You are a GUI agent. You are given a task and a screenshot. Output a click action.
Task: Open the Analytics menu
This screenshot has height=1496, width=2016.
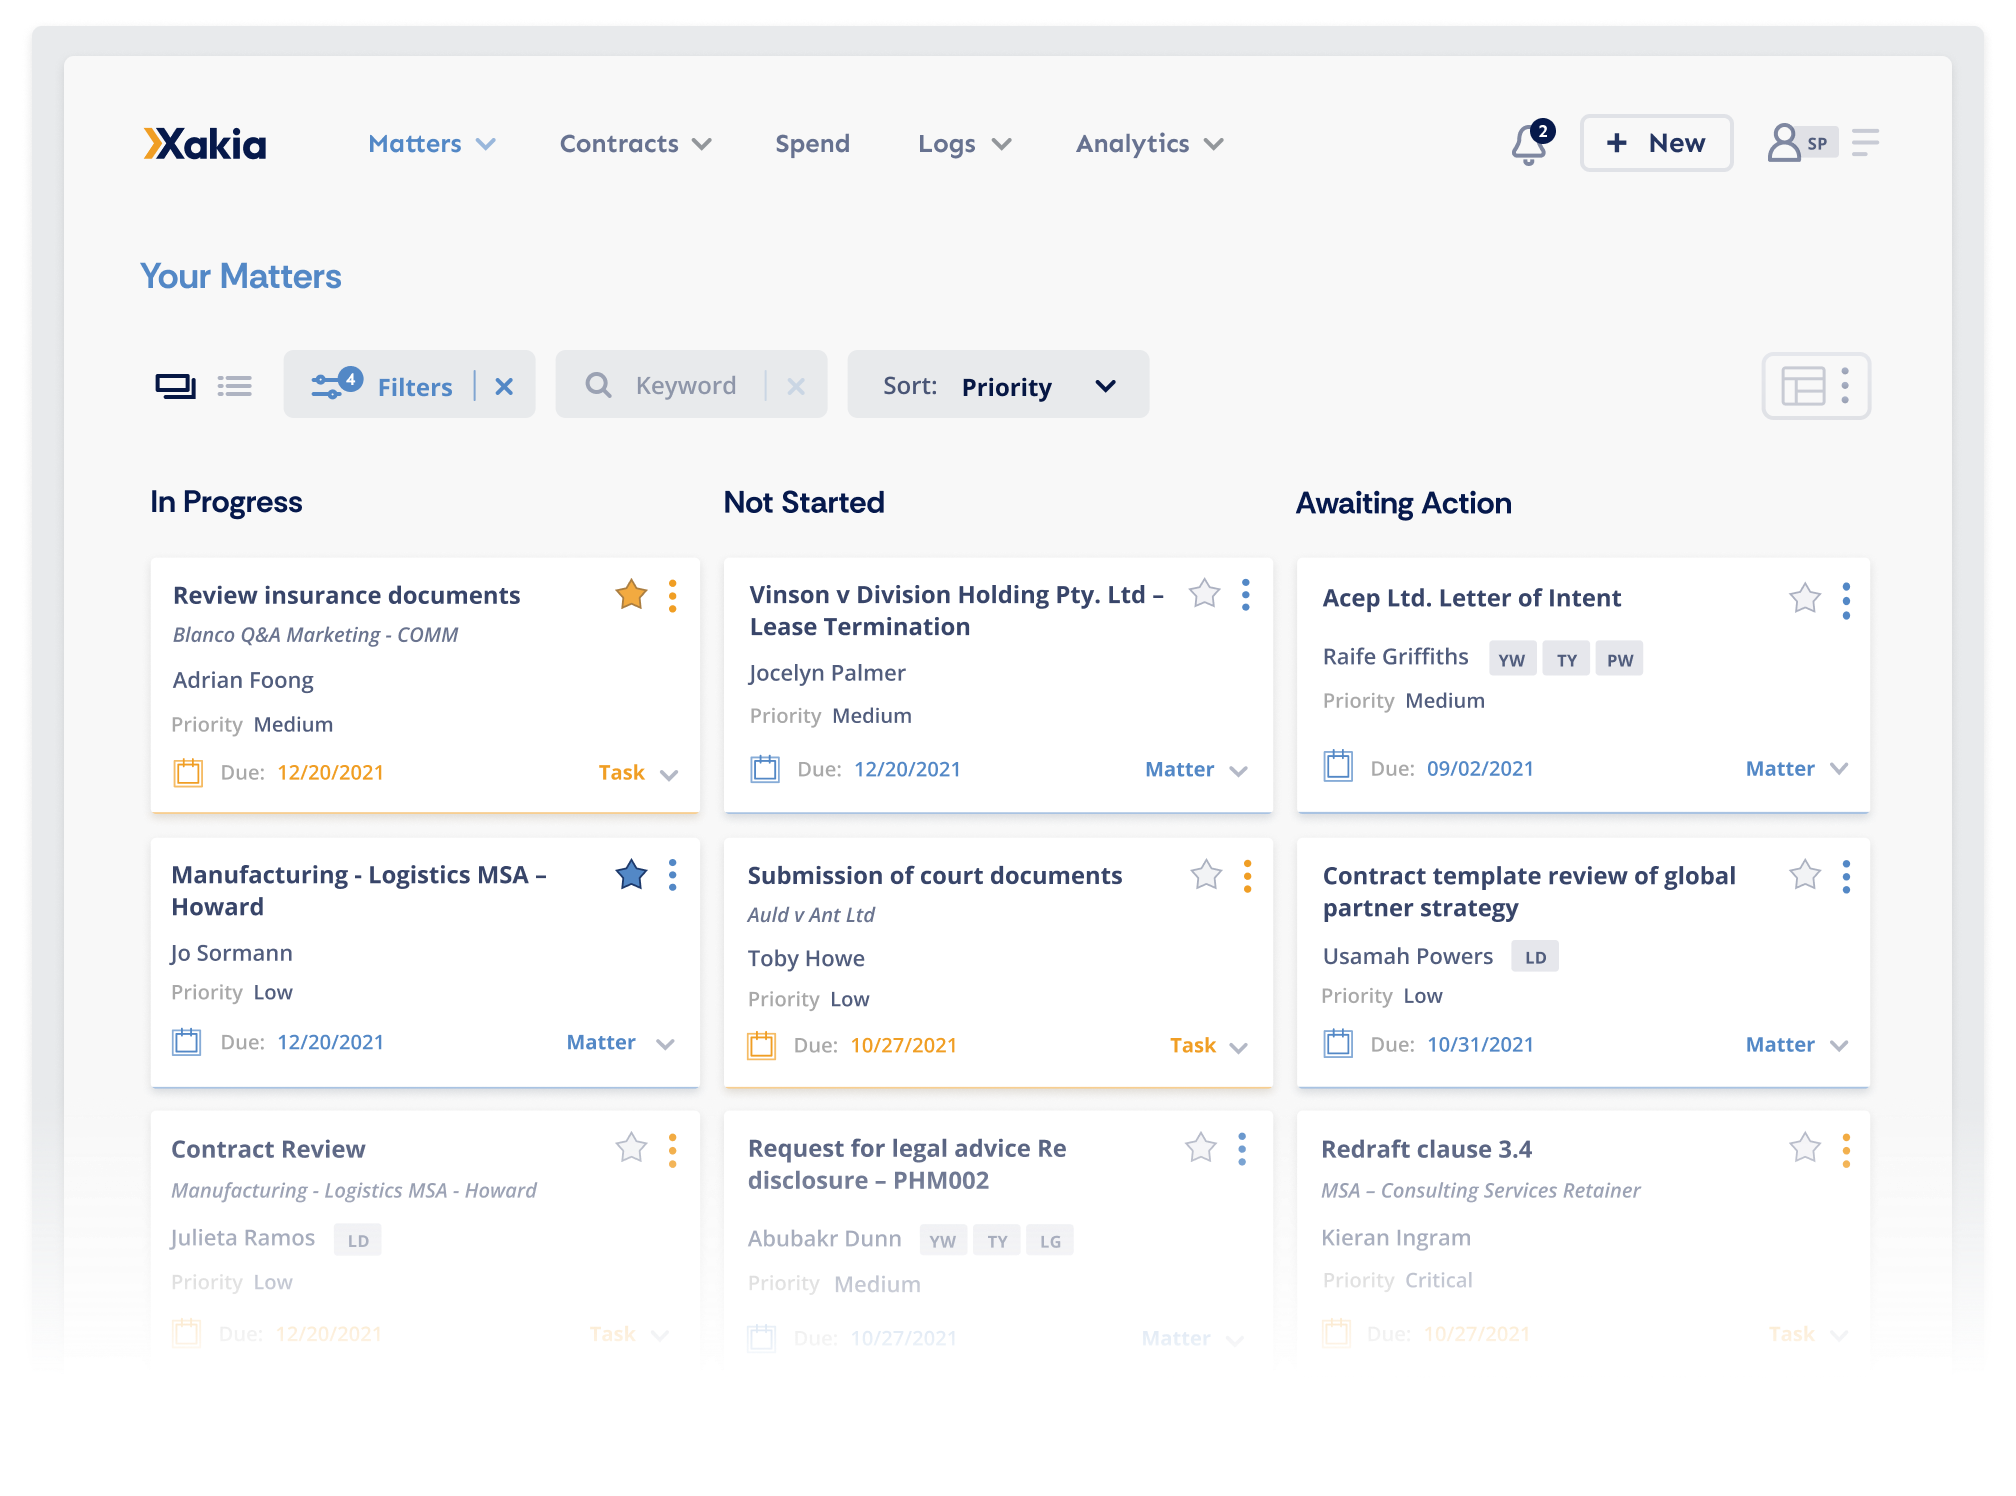point(1150,144)
